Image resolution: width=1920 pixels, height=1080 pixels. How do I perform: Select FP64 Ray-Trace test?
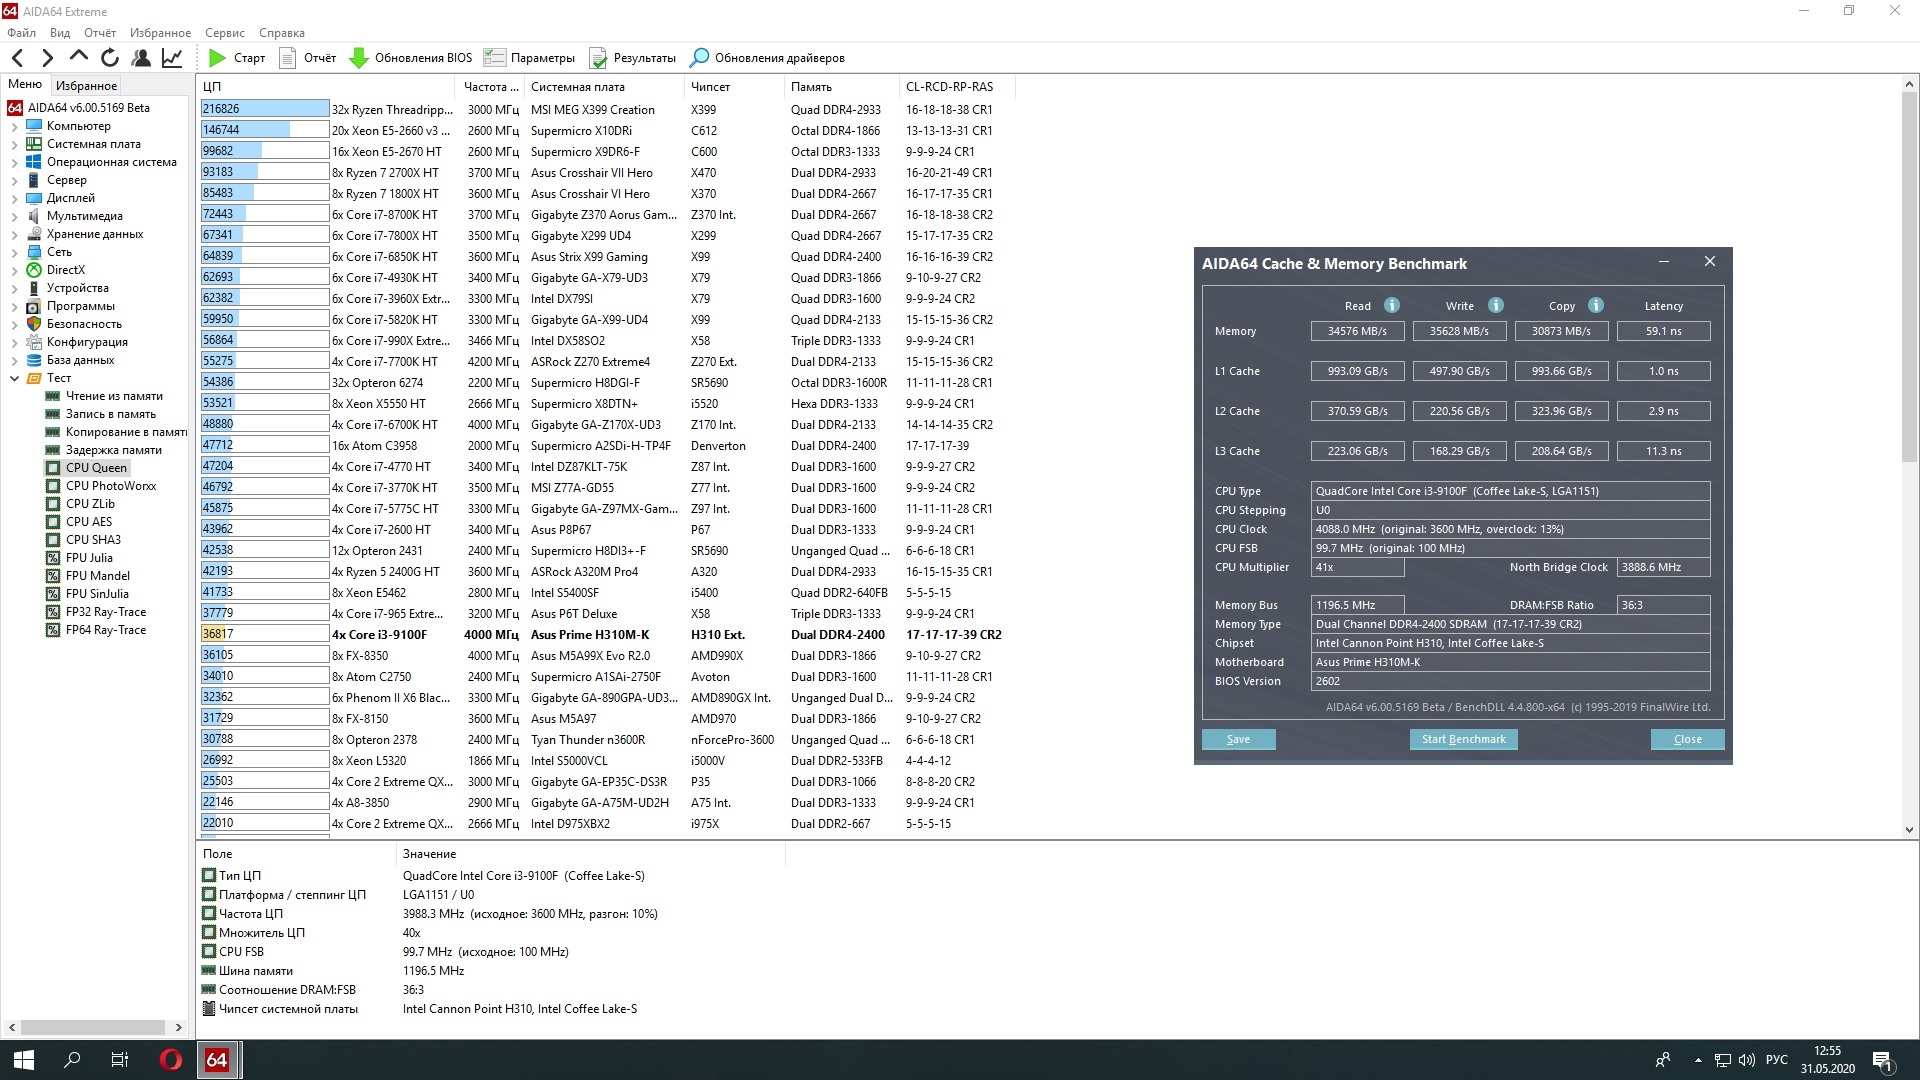click(106, 630)
